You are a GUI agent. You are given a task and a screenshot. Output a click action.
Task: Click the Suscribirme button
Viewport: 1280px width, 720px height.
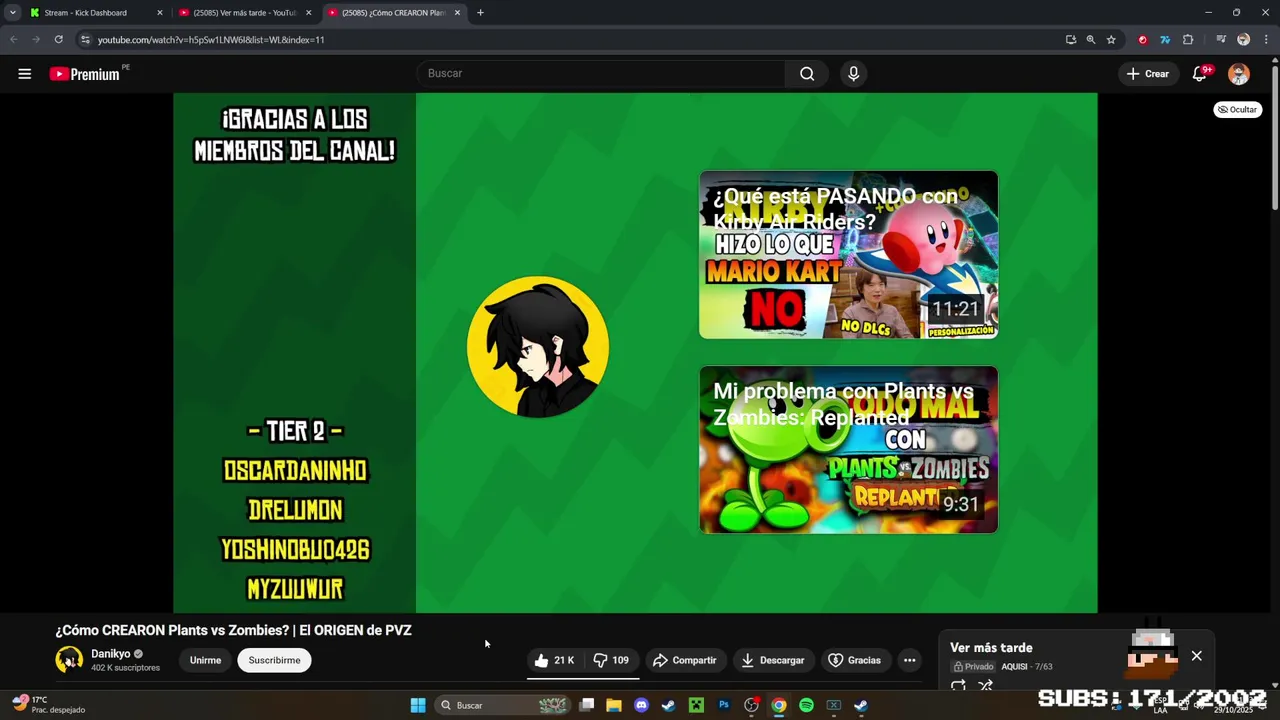coord(274,660)
